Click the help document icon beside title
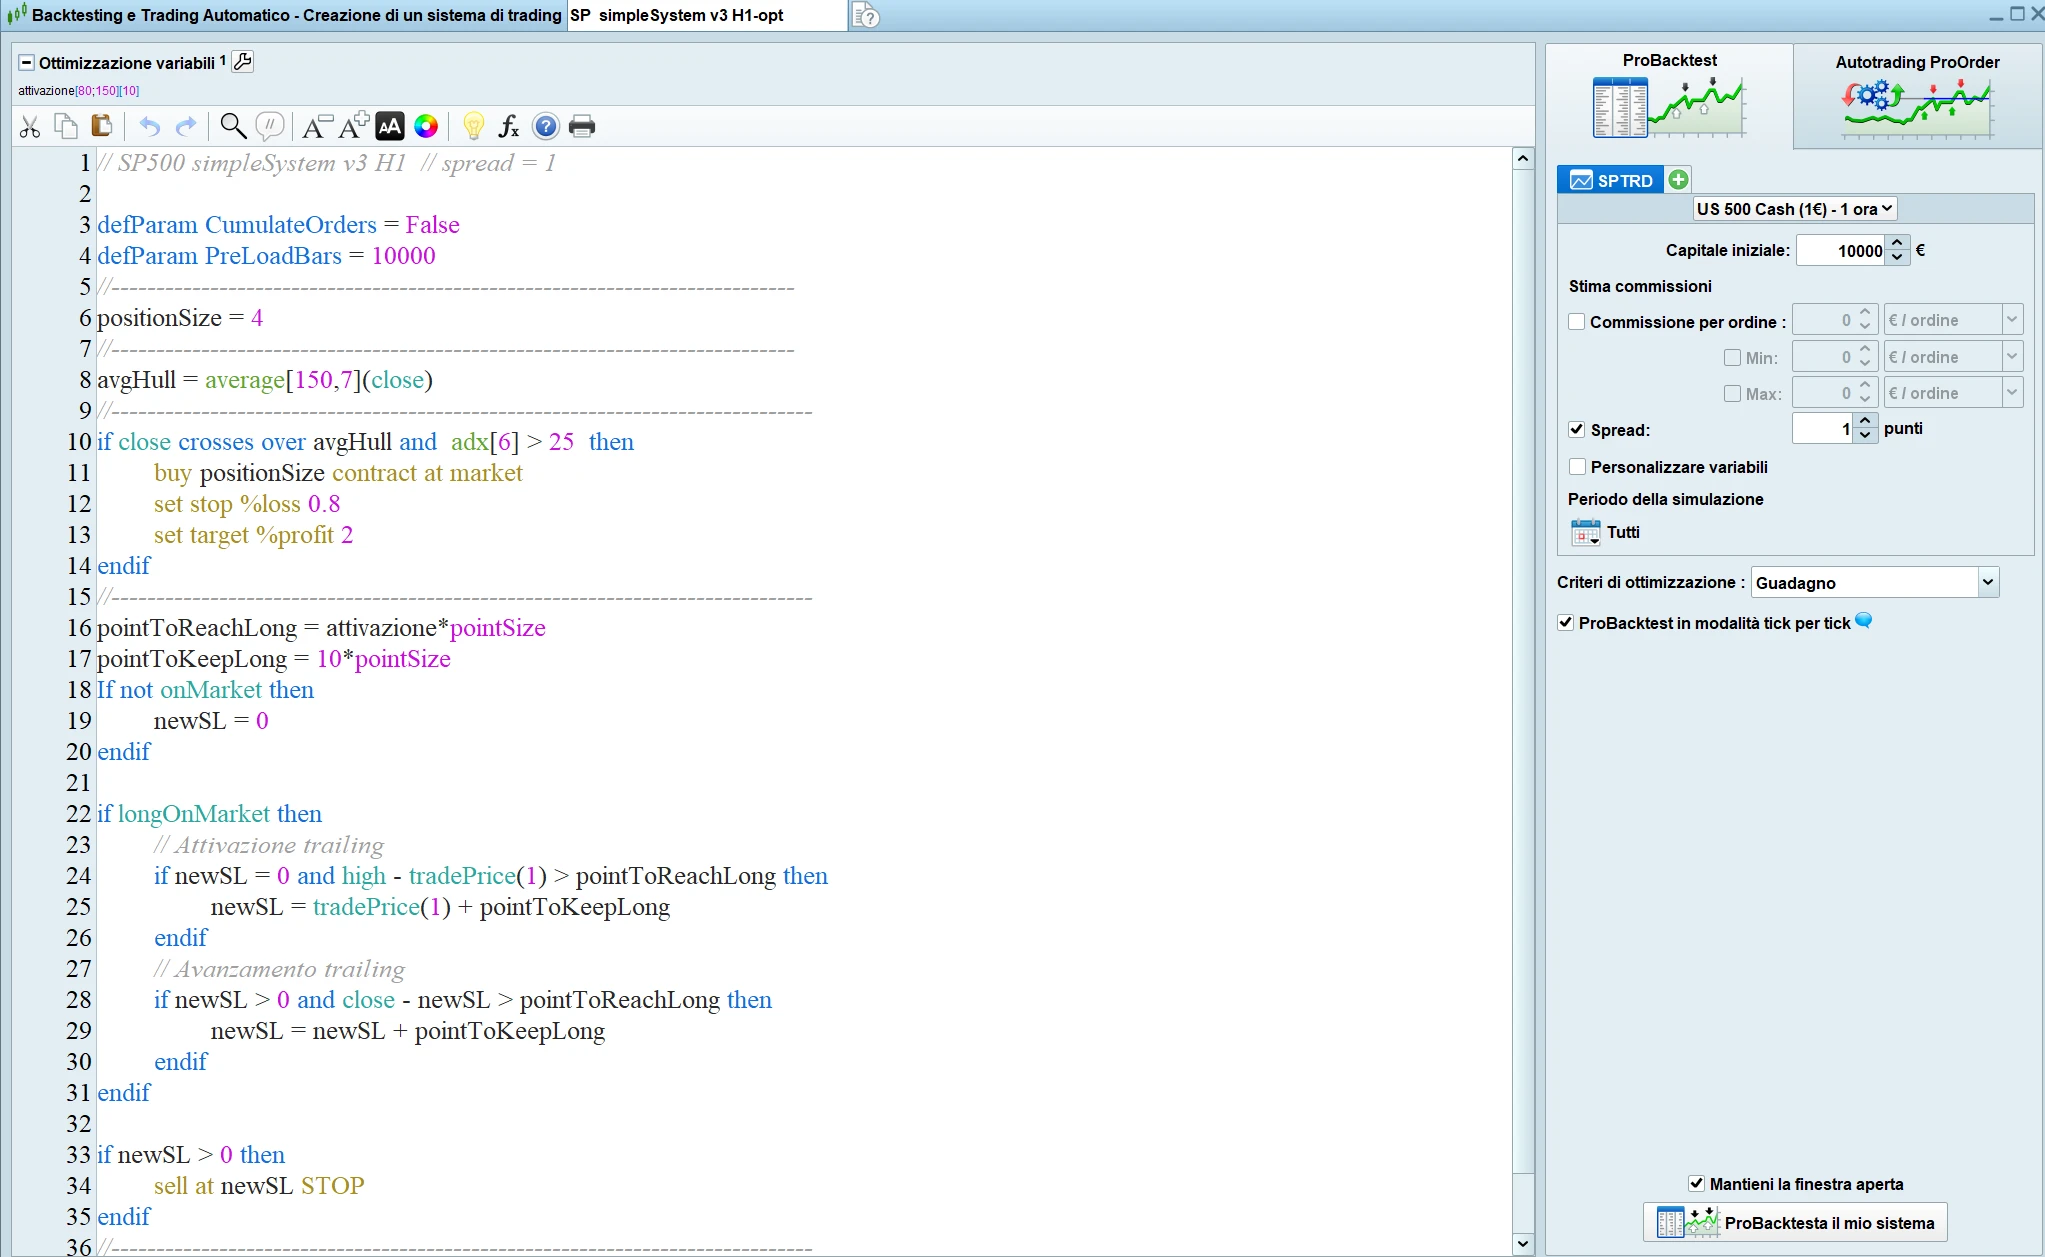This screenshot has width=2045, height=1257. pyautogui.click(x=866, y=16)
